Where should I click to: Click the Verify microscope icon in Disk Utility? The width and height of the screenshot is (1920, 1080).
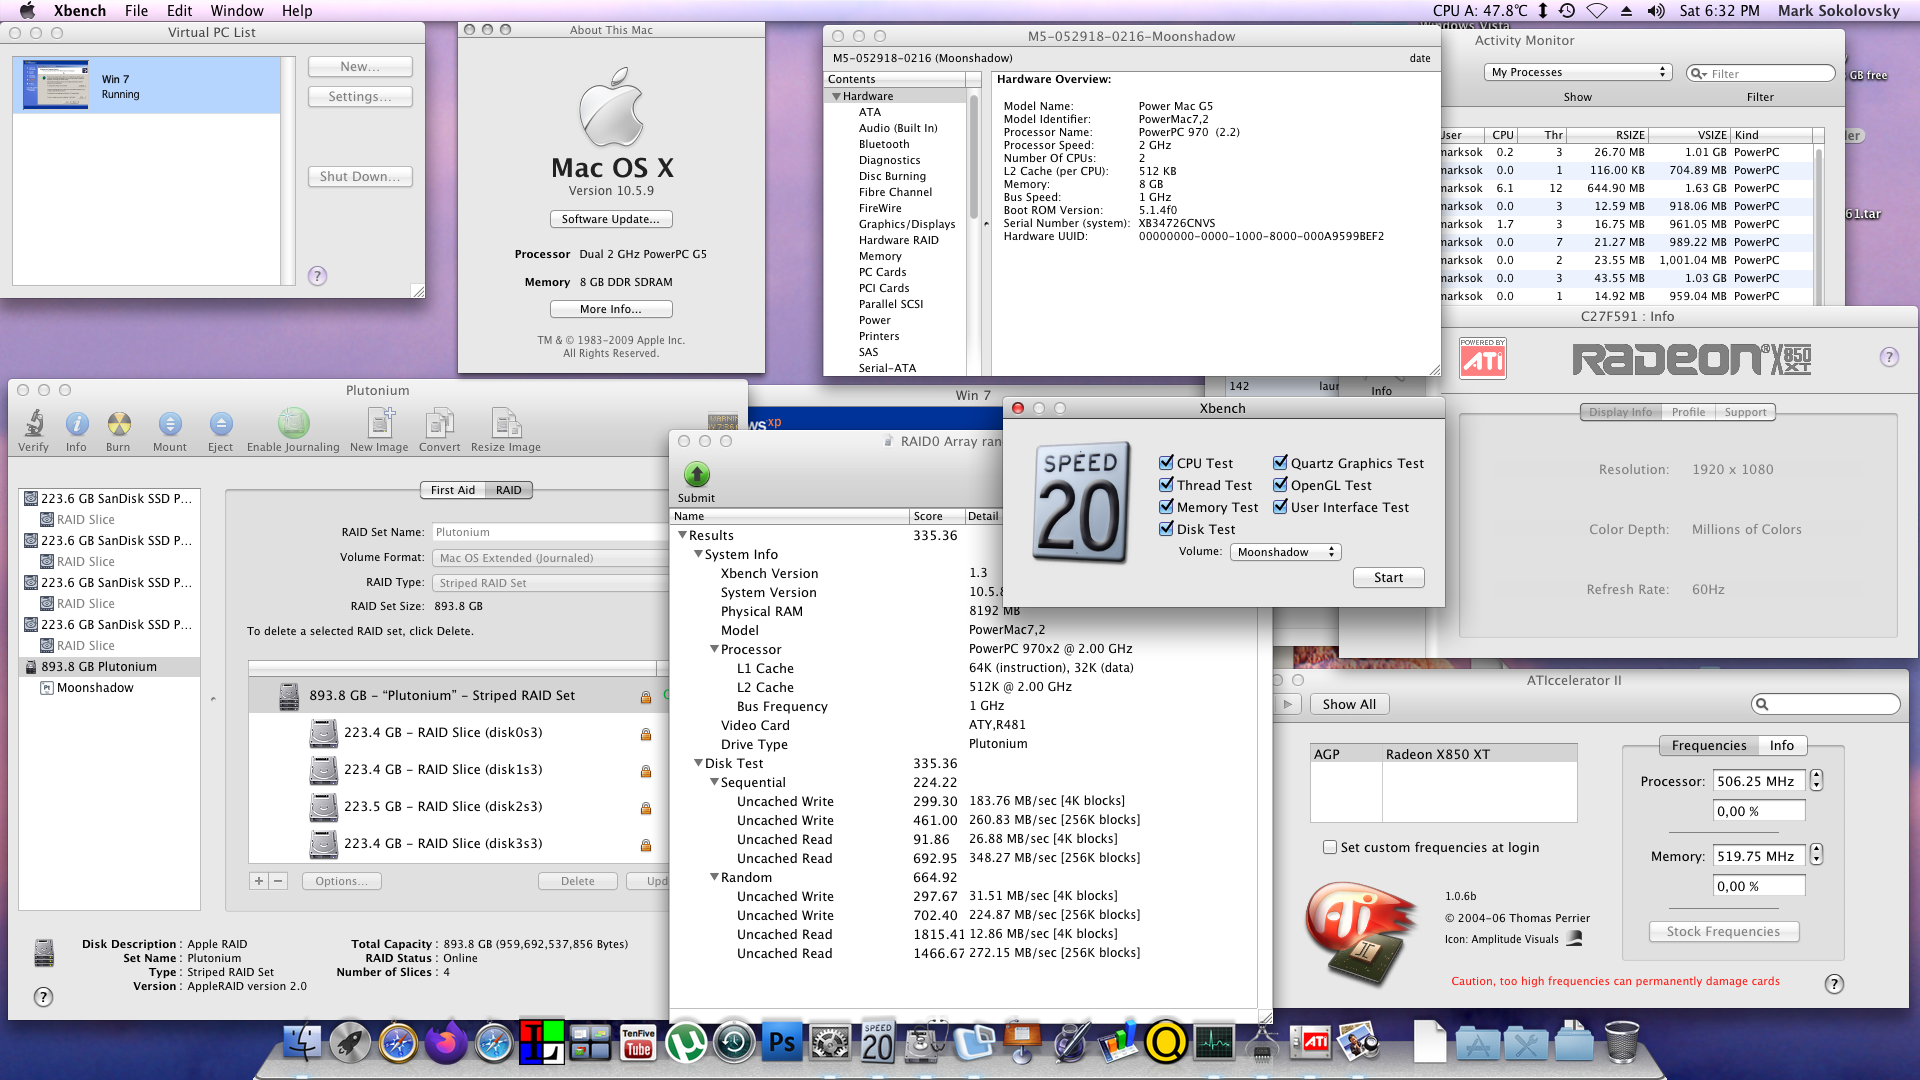[x=34, y=424]
